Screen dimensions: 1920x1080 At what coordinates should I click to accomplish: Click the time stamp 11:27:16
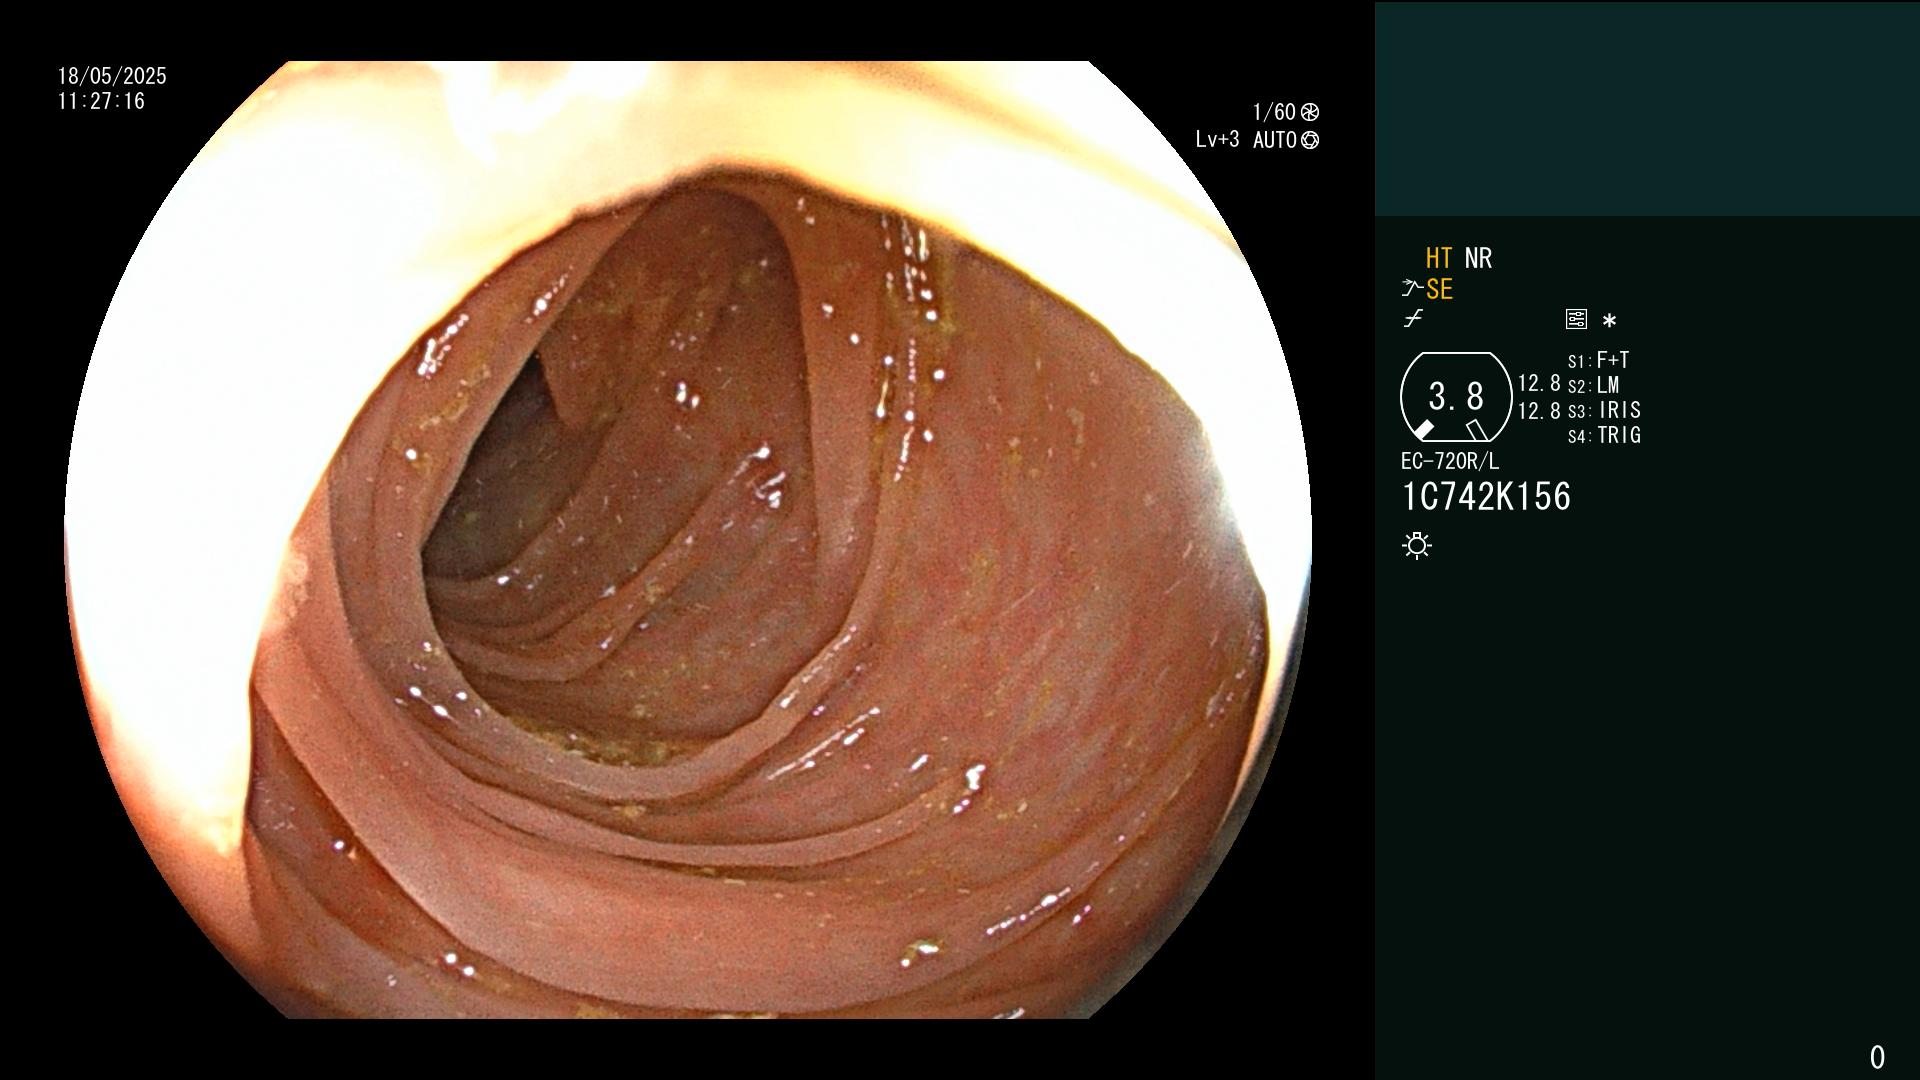[101, 102]
